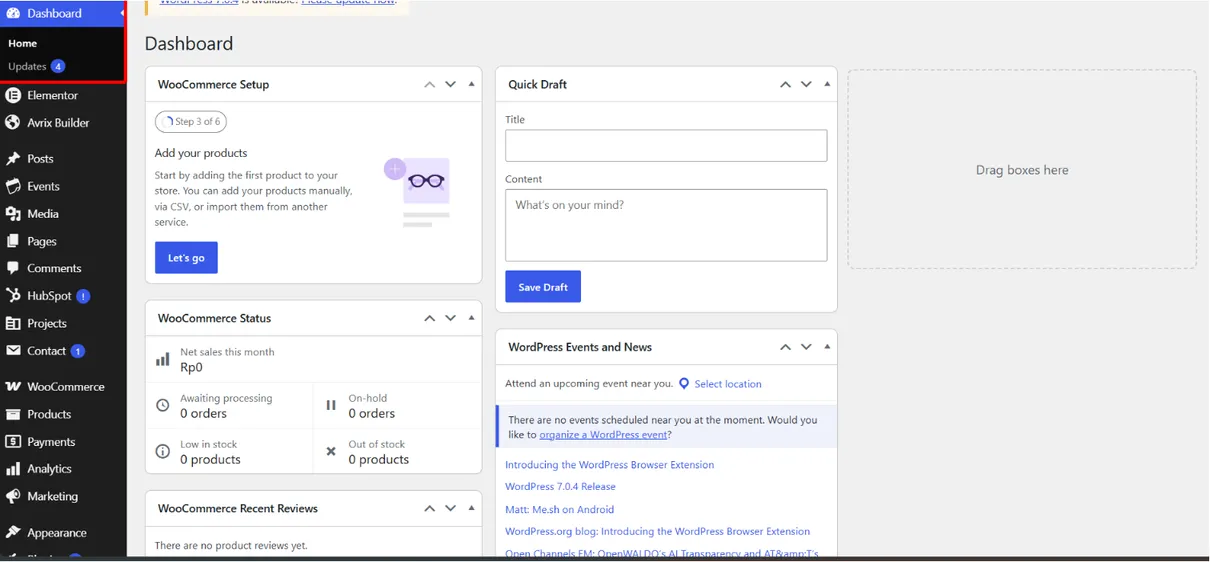Screen dimensions: 1210x562
Task: Click the Comments bubble icon
Action: pos(13,268)
